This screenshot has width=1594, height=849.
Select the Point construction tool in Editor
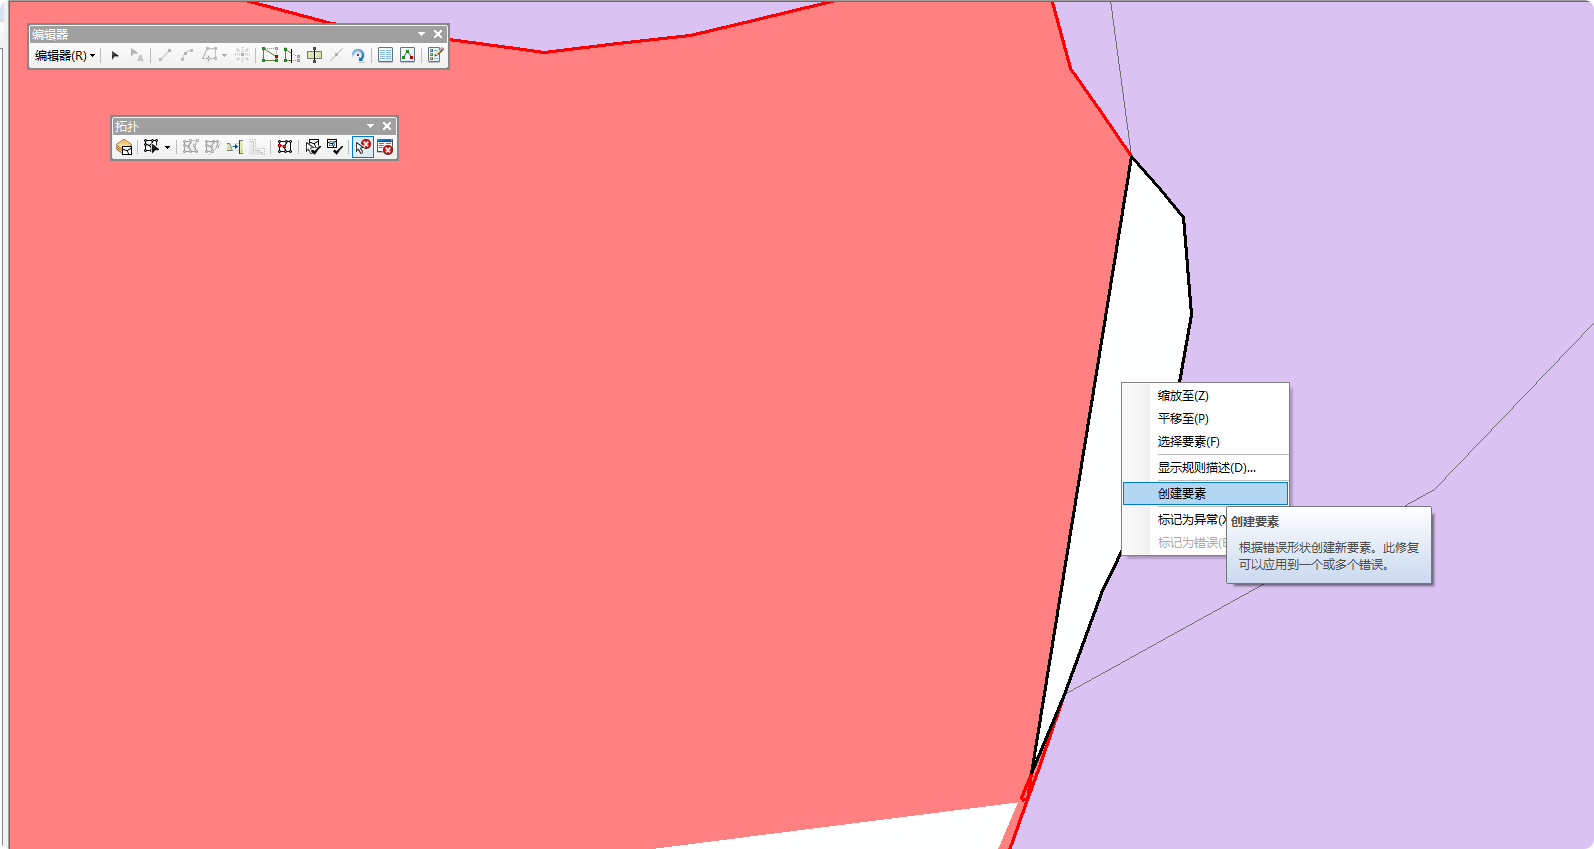point(242,55)
